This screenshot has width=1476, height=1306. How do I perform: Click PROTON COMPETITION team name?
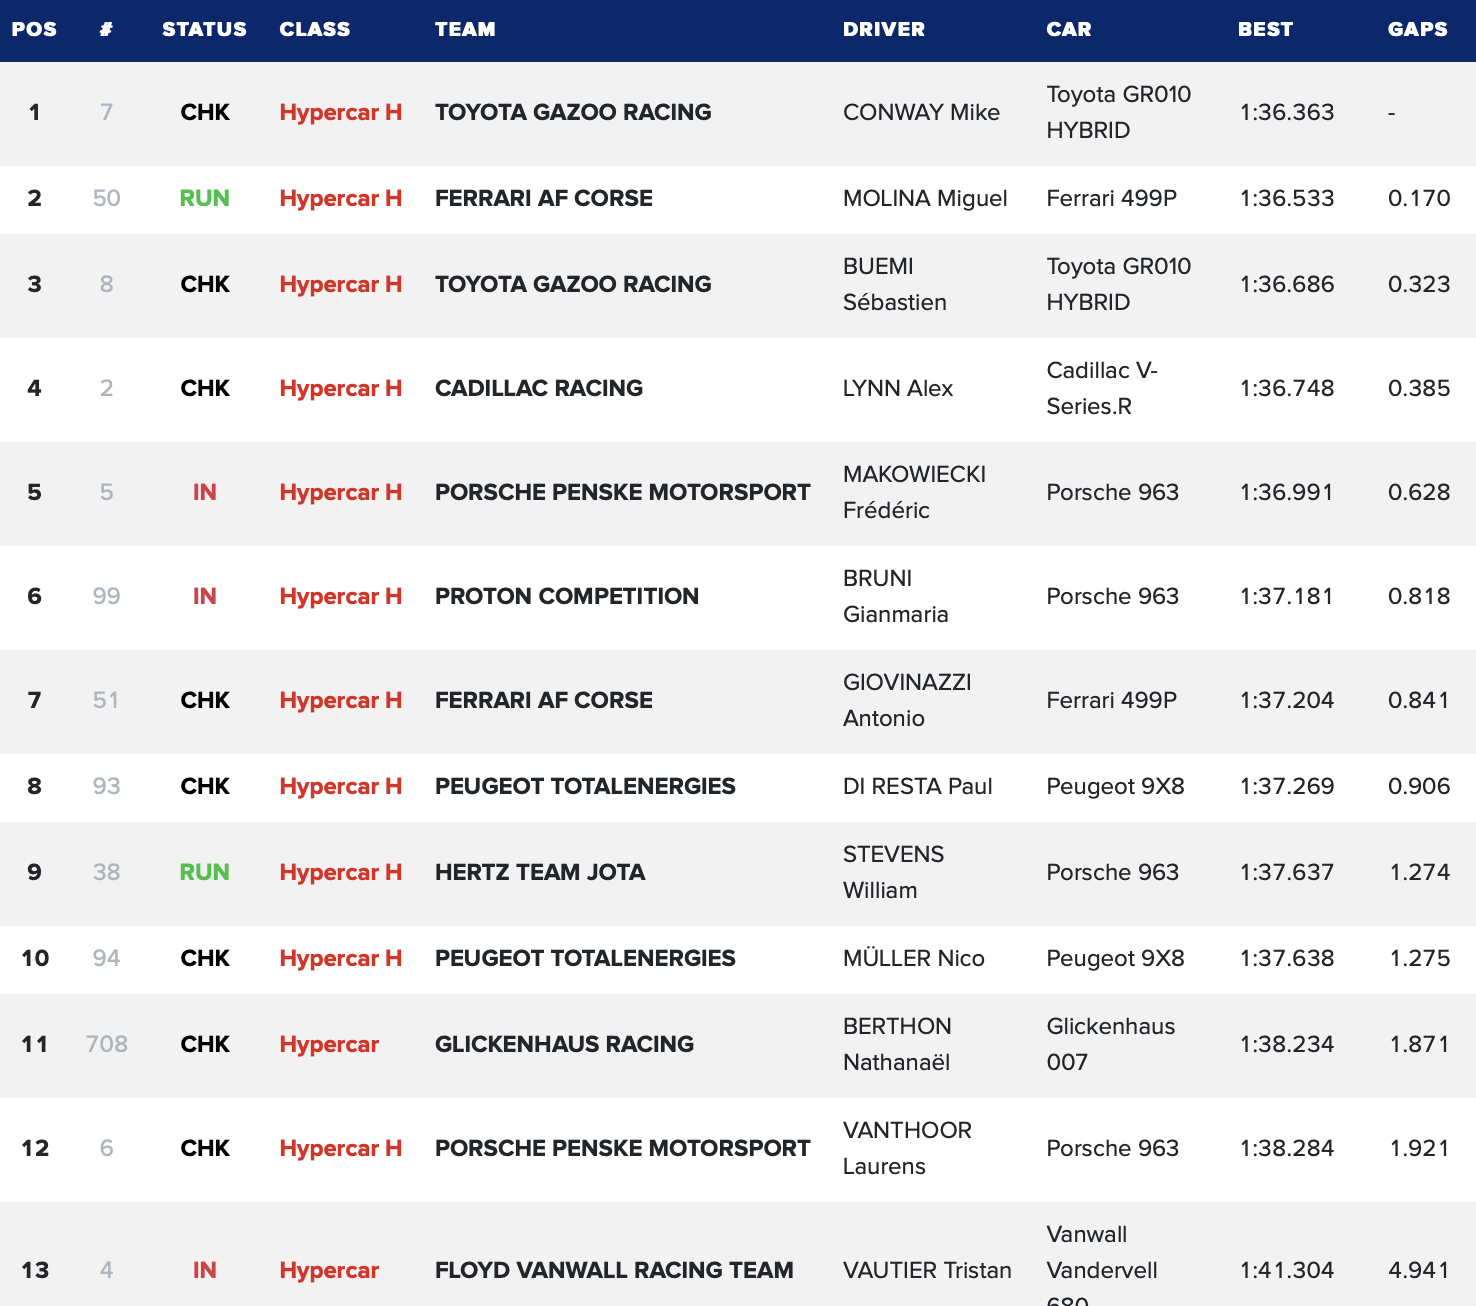point(567,596)
